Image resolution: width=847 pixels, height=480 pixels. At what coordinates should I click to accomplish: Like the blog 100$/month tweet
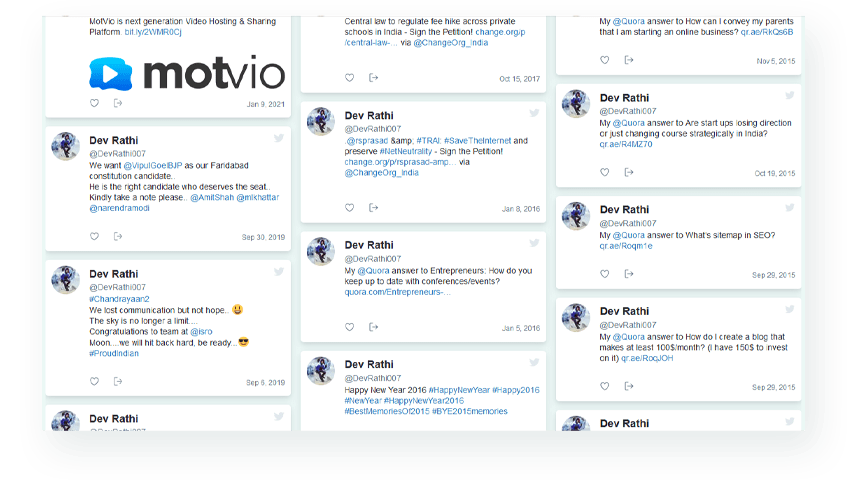click(x=604, y=386)
